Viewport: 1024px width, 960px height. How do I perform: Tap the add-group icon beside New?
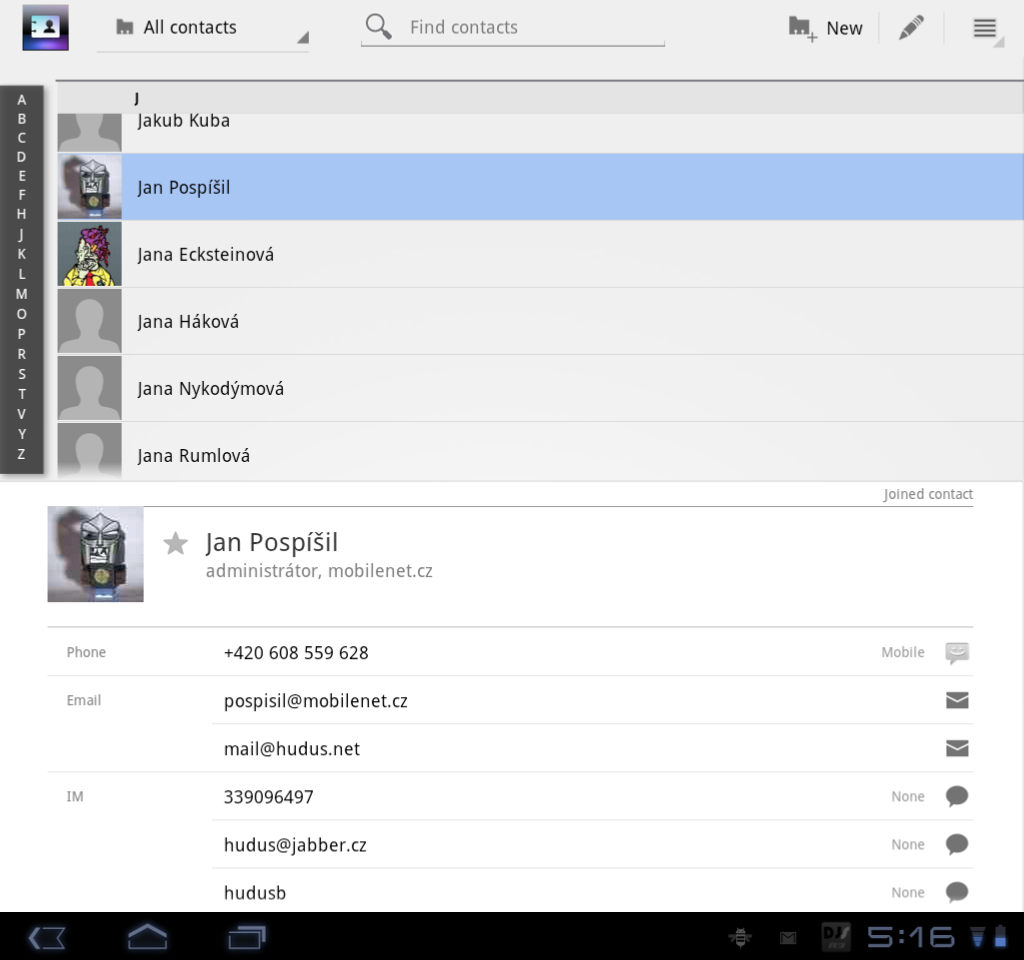tap(800, 27)
